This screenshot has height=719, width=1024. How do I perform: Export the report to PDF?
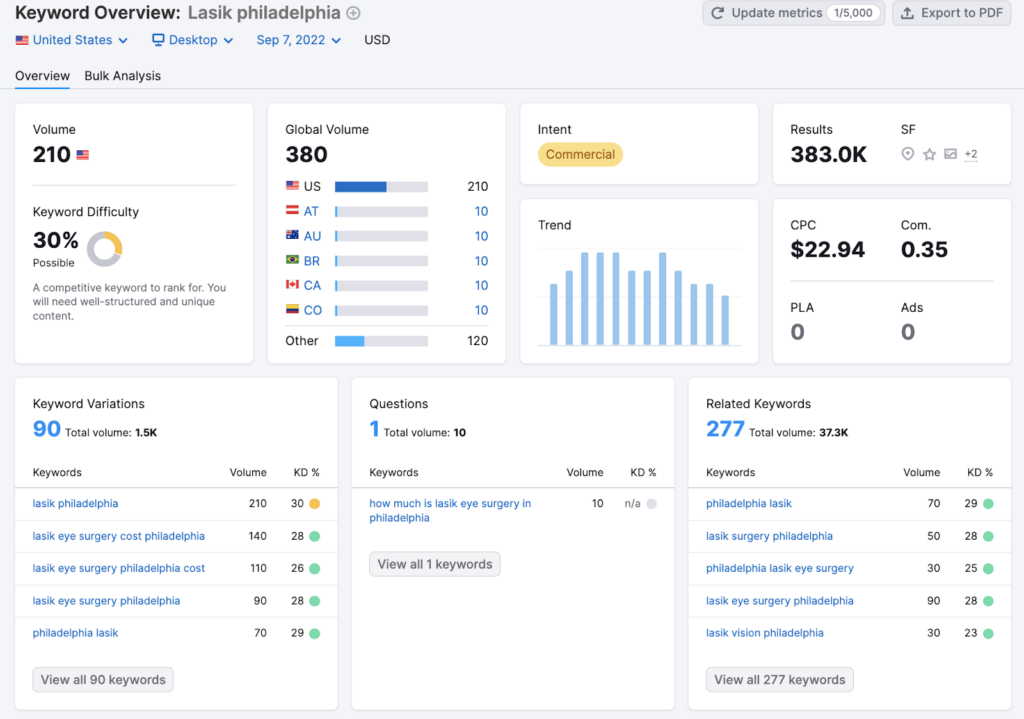951,13
